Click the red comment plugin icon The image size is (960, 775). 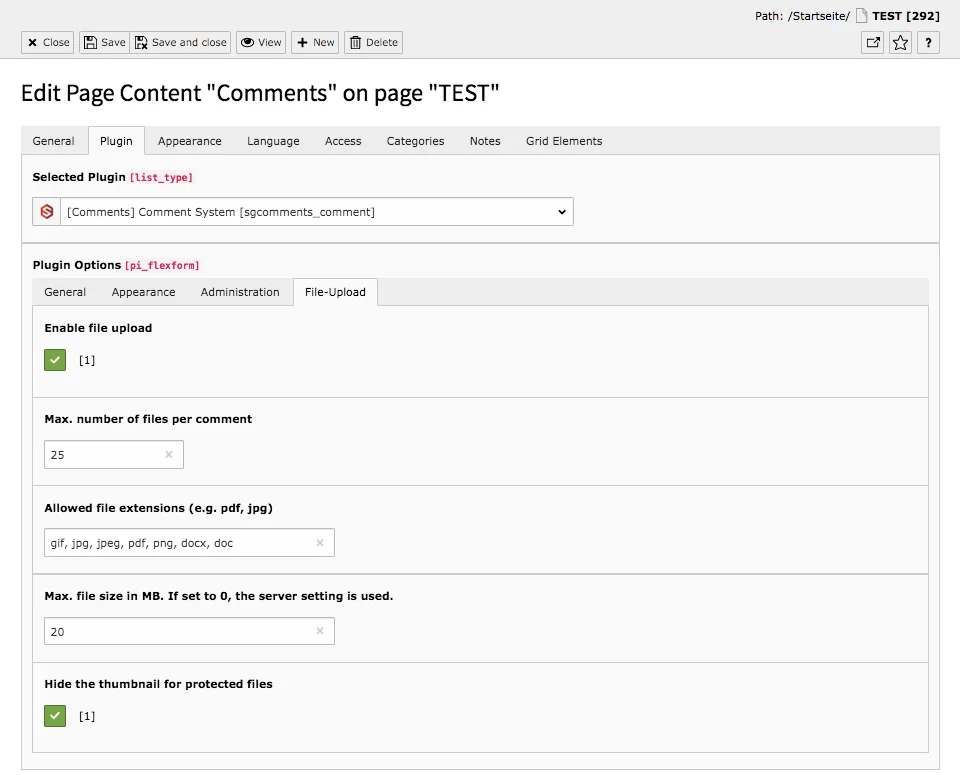[45, 211]
